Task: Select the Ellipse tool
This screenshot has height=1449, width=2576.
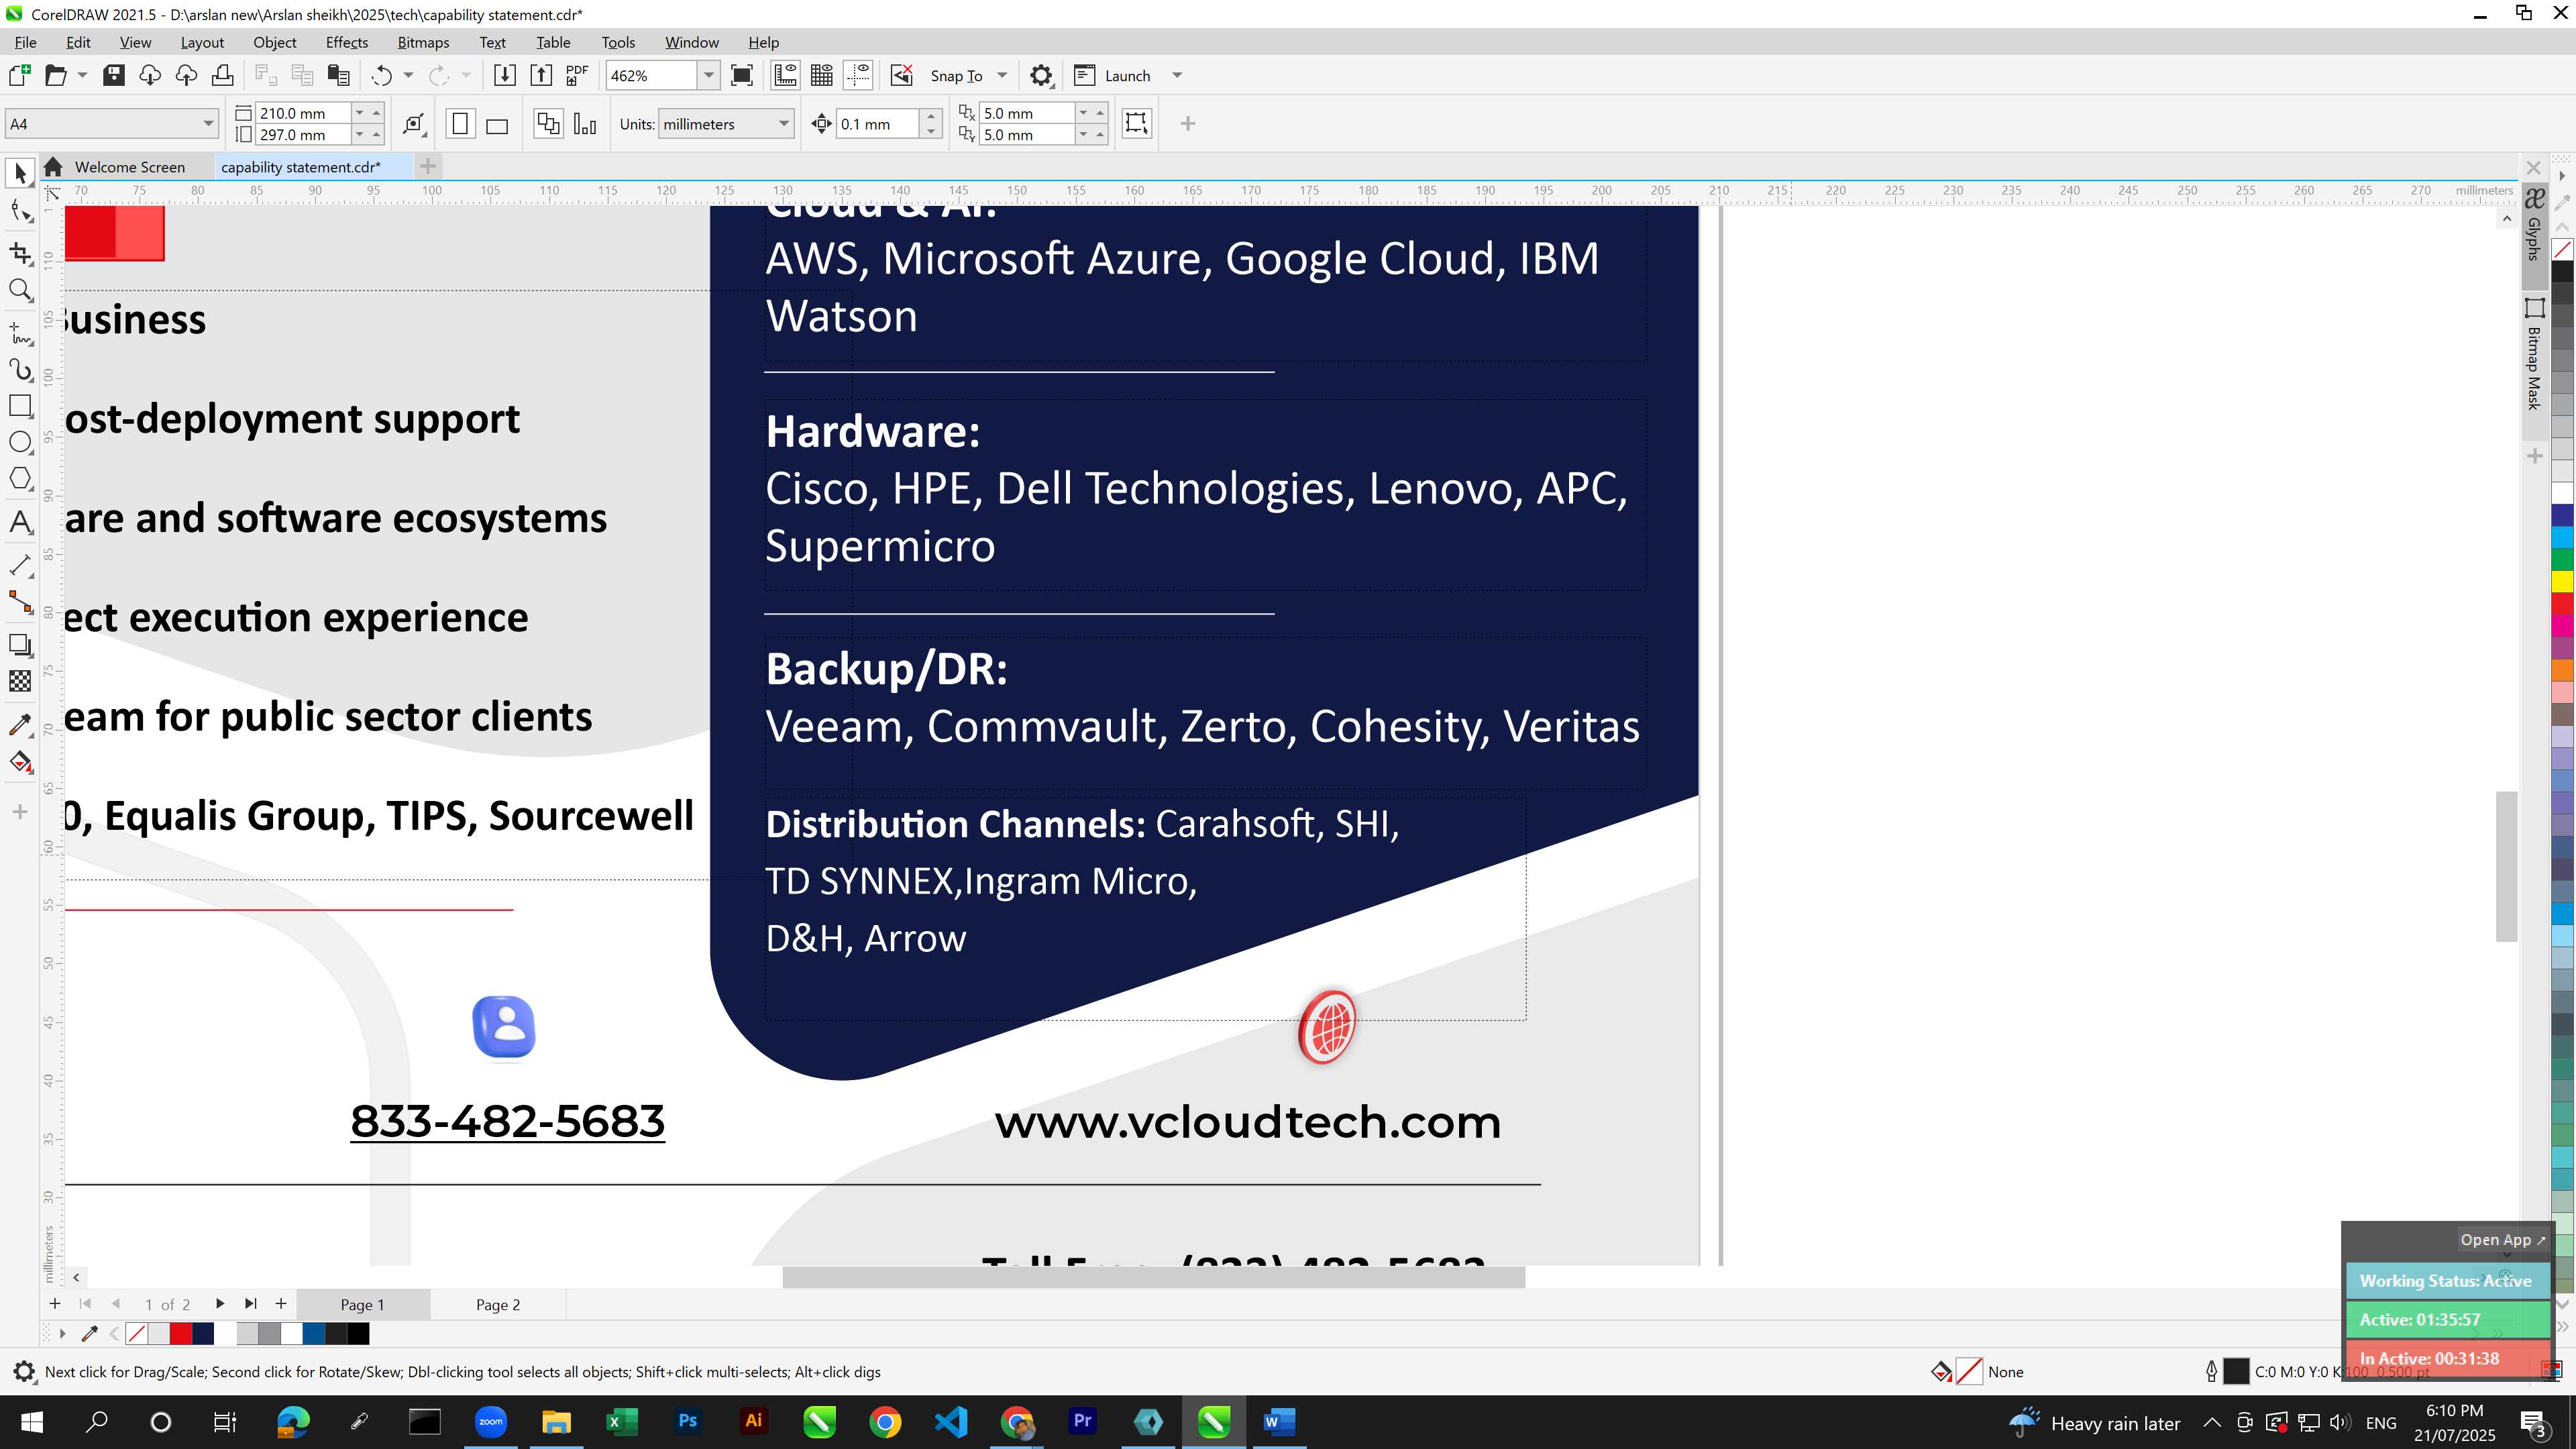Action: pos(20,442)
